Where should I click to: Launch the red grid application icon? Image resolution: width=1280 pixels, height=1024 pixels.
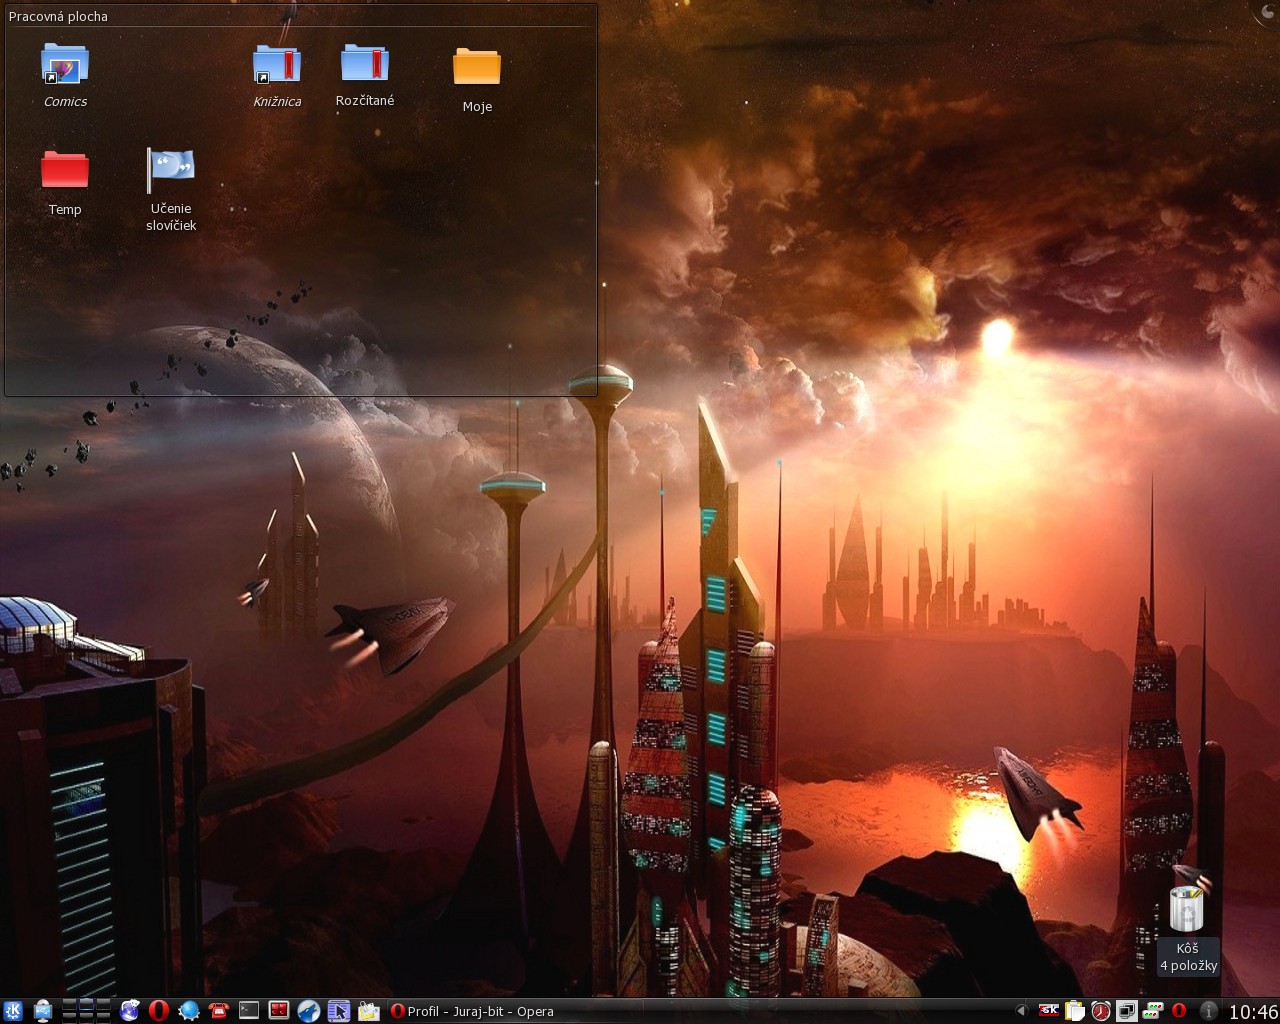[279, 1011]
